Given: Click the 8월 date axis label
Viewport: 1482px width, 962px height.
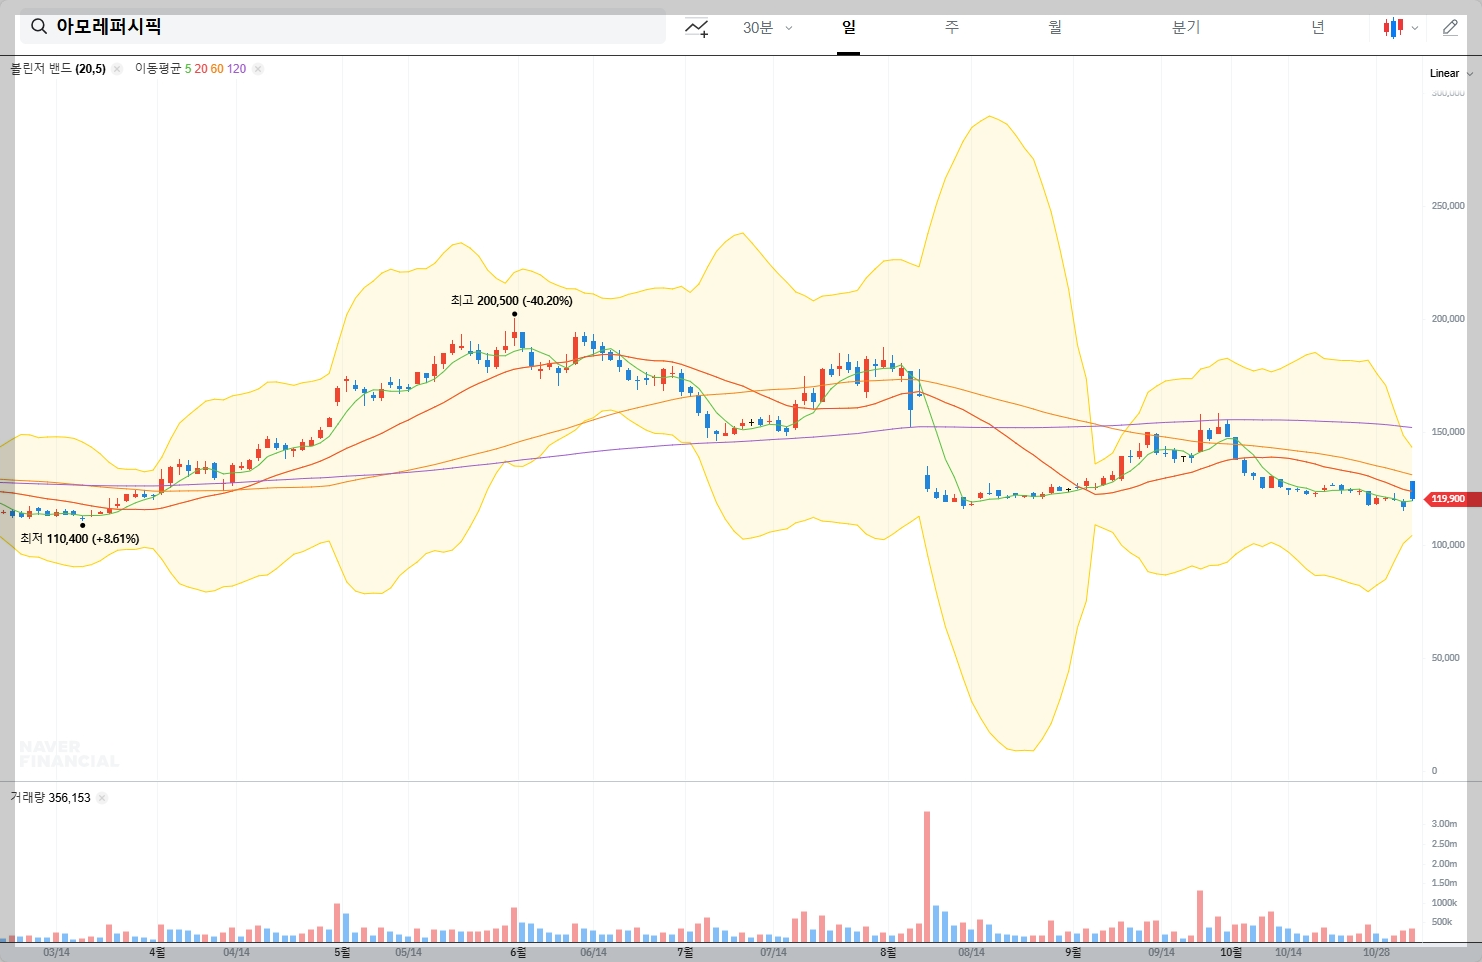Looking at the screenshot, I should [888, 953].
